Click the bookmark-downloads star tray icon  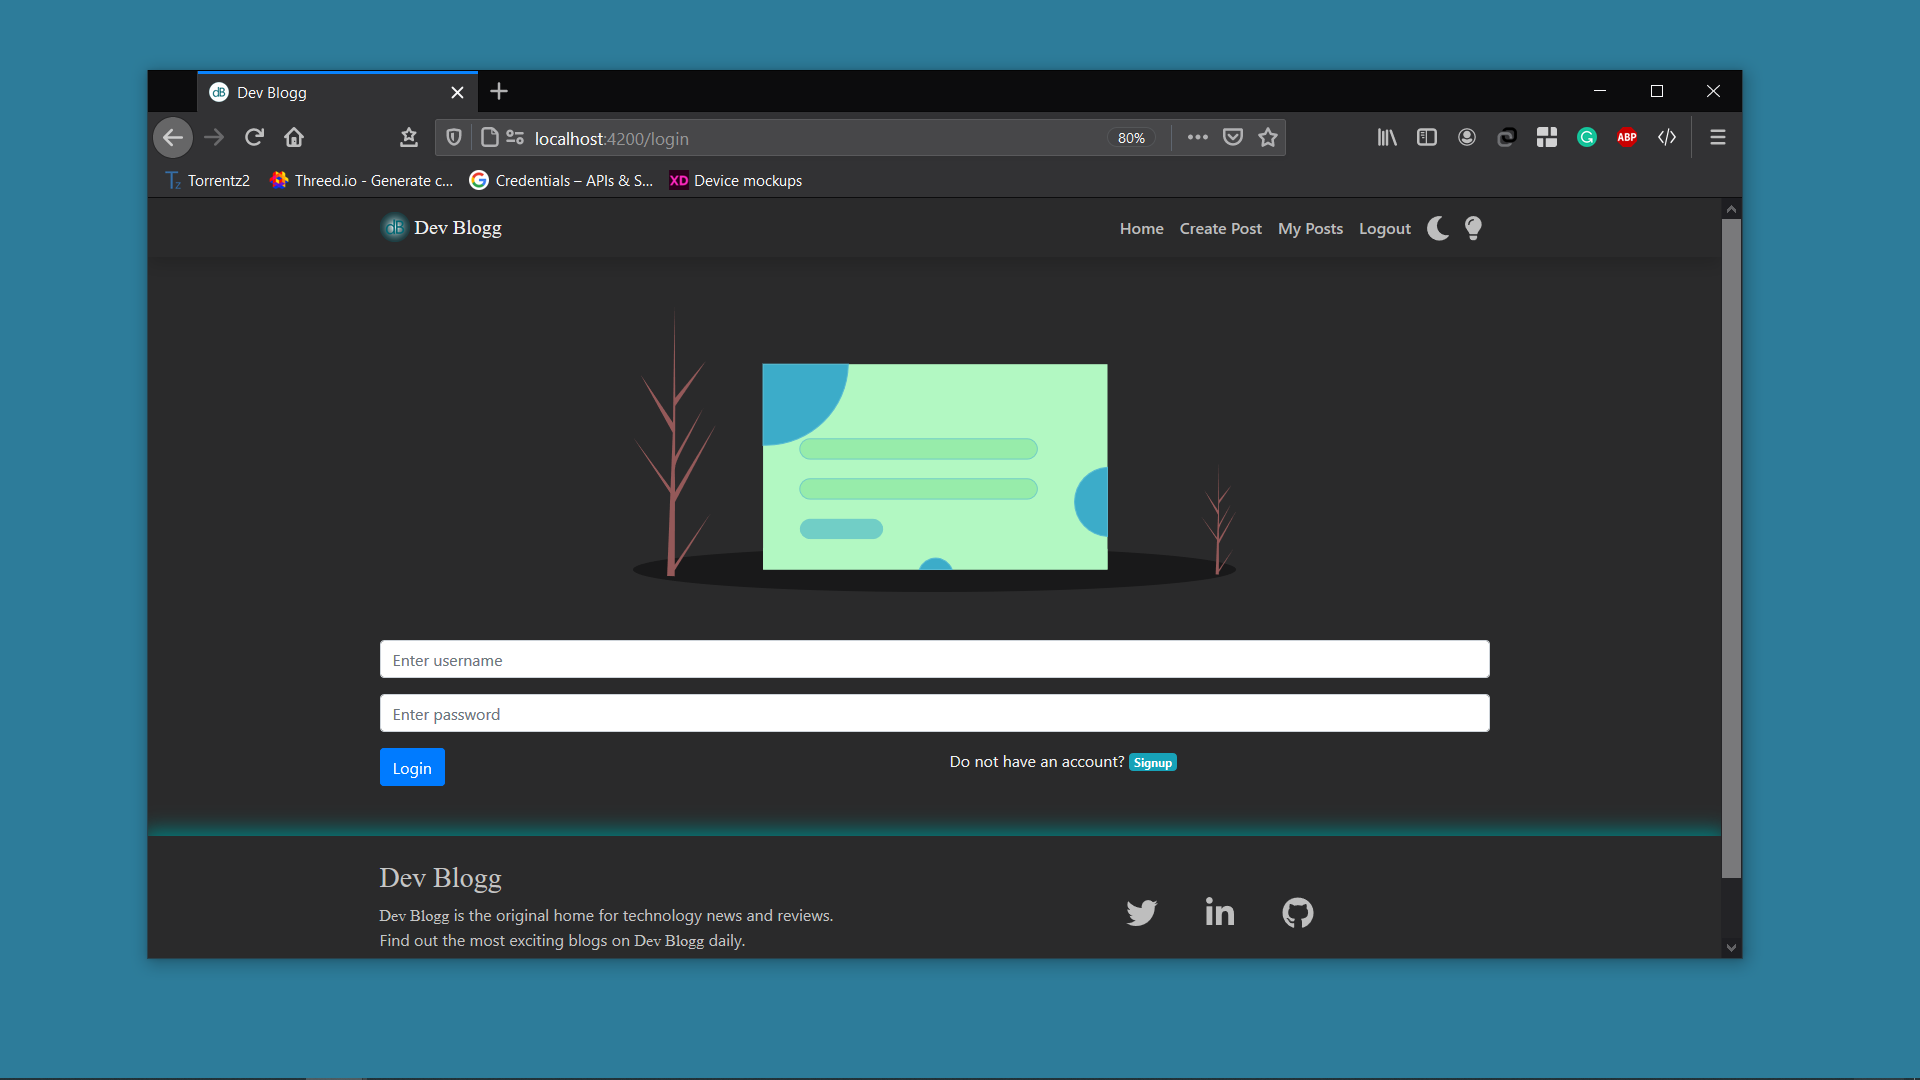(409, 138)
